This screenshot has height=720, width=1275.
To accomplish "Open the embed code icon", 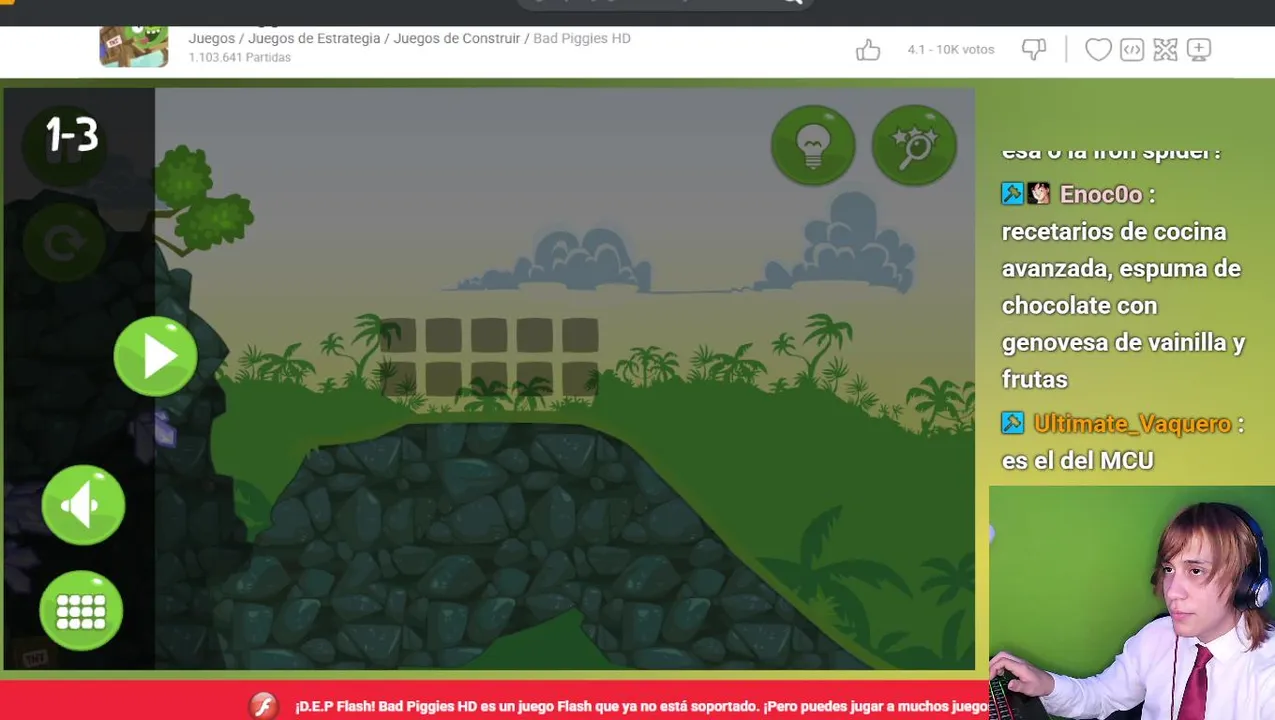I will (x=1132, y=50).
